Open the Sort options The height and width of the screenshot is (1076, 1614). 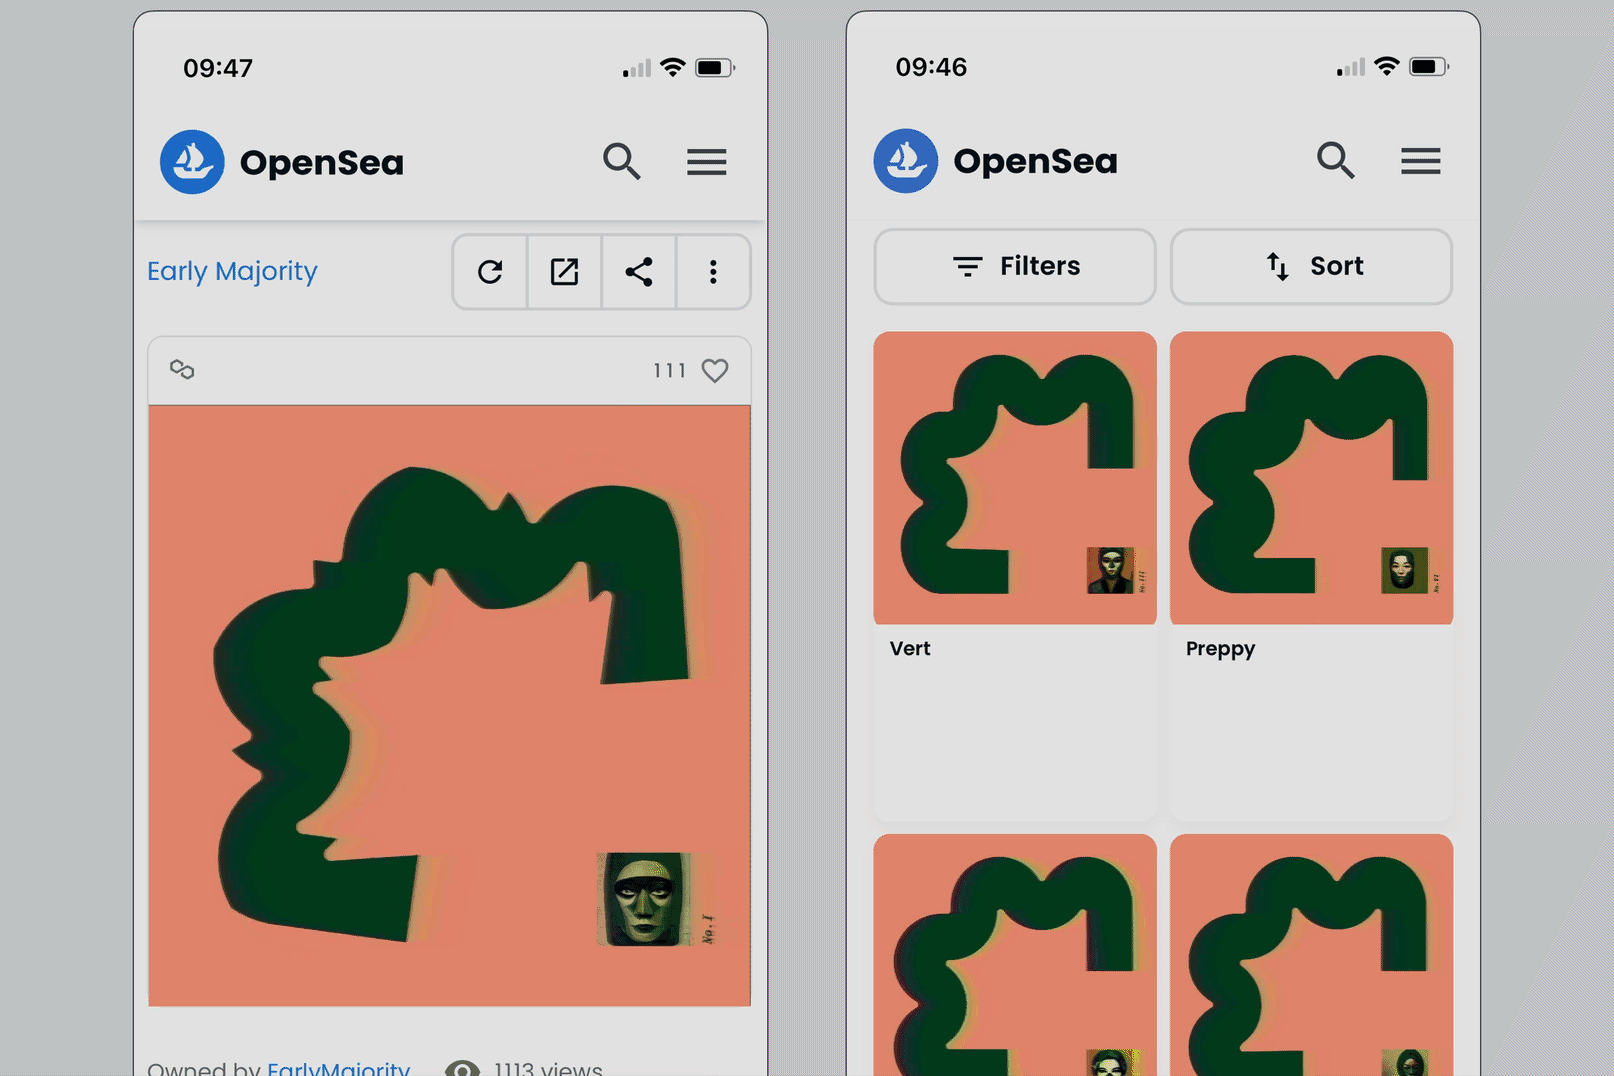coord(1311,266)
